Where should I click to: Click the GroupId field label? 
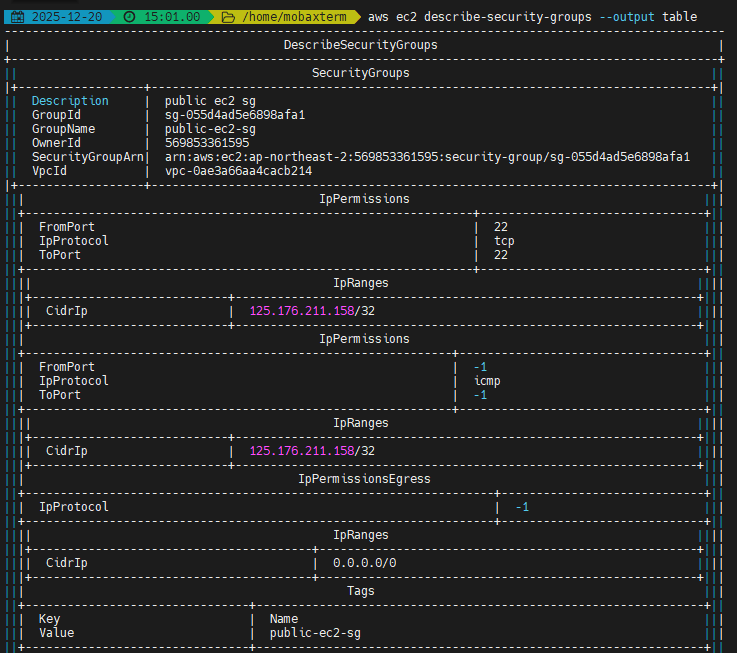56,115
